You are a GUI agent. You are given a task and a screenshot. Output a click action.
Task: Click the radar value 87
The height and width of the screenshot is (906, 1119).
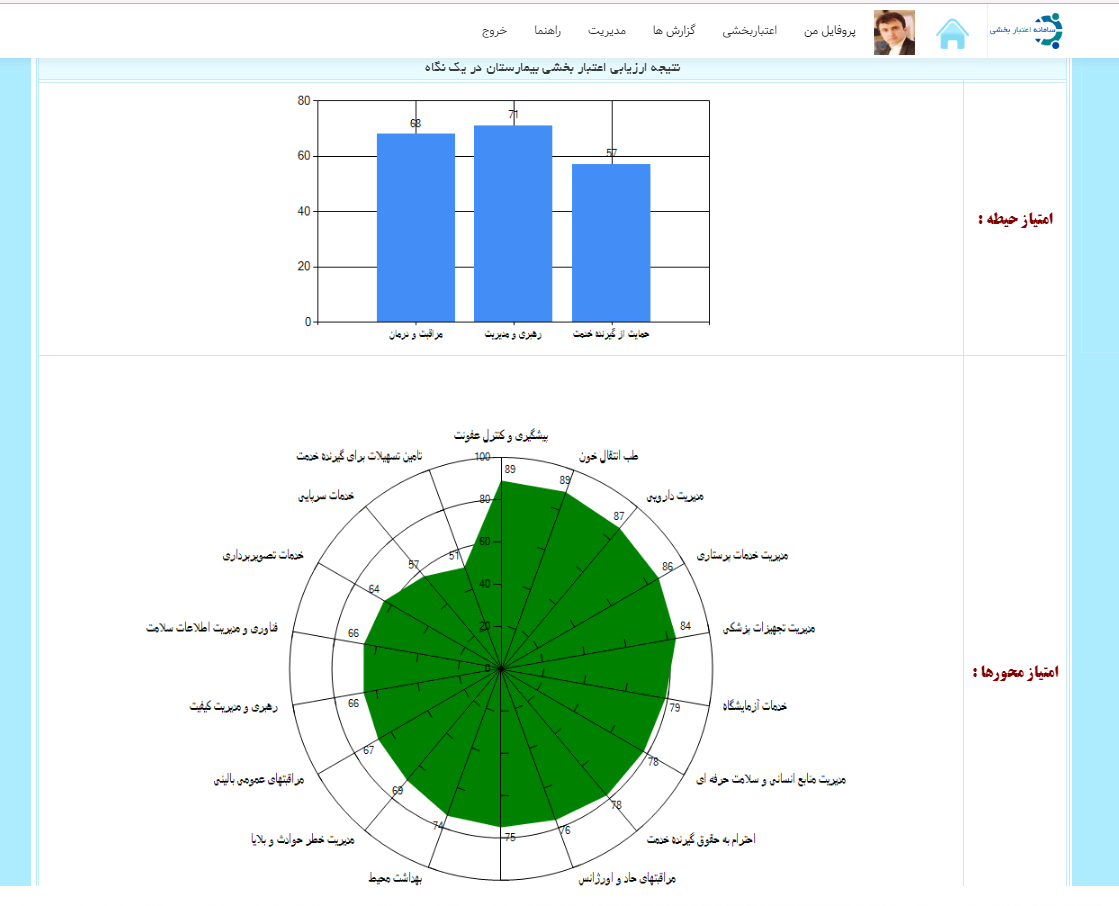(619, 516)
